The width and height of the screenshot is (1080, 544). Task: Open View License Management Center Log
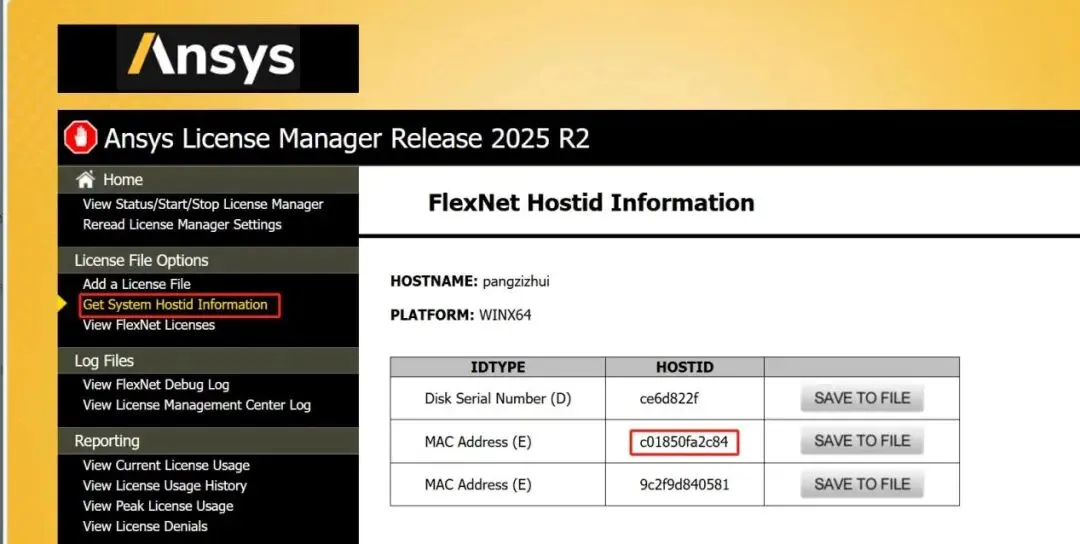[196, 405]
